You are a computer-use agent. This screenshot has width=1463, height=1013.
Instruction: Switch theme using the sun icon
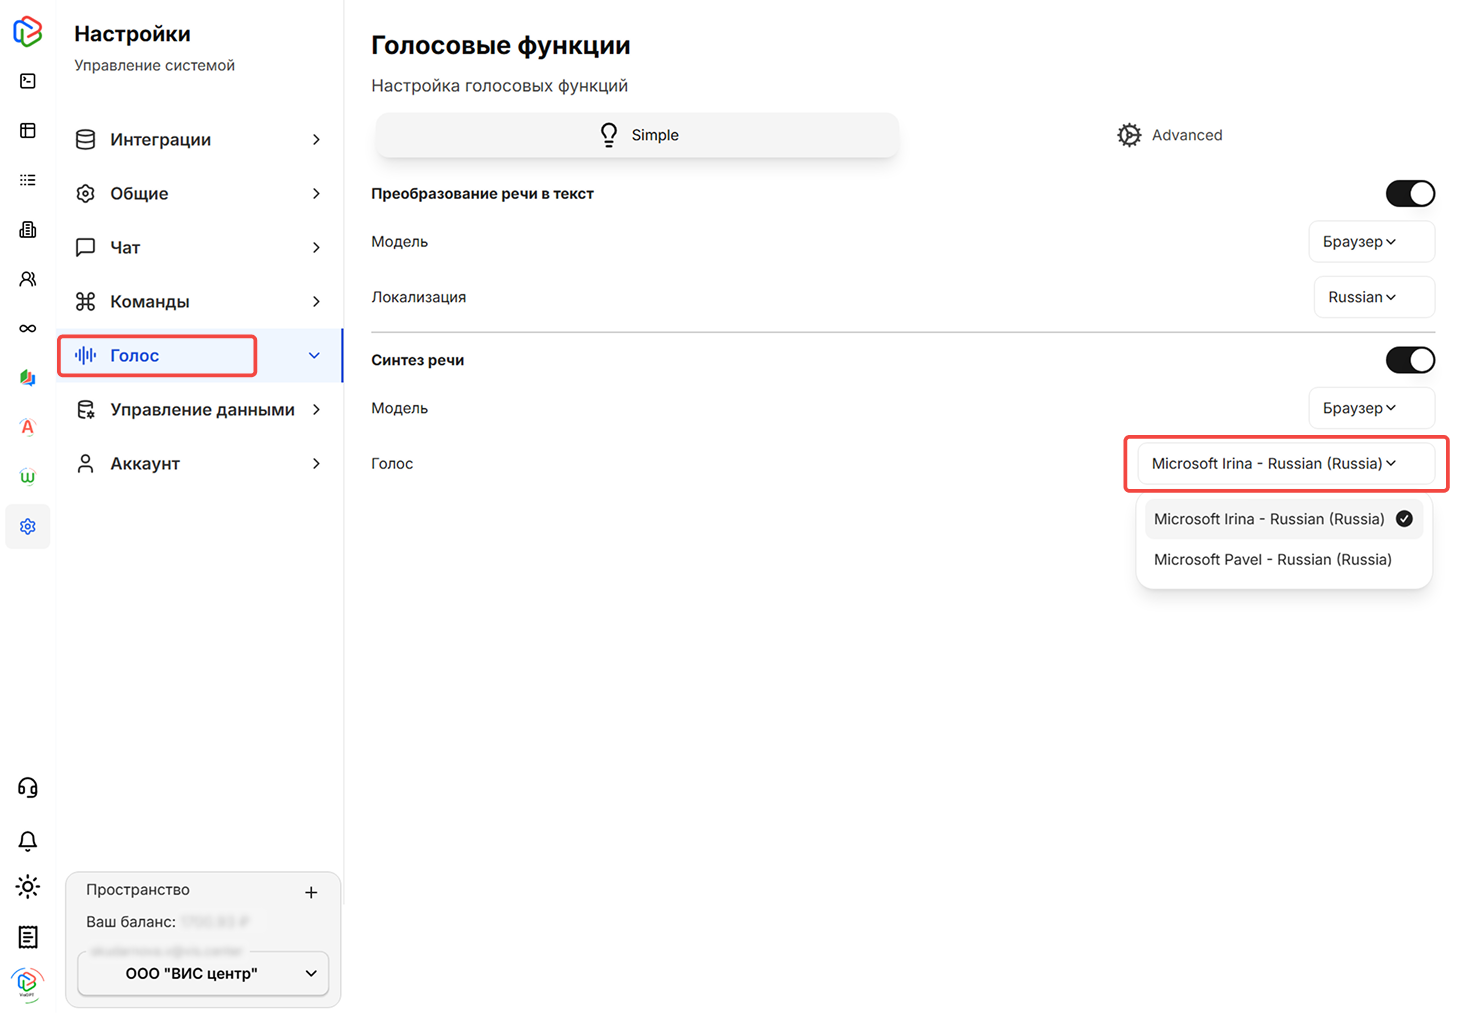pyautogui.click(x=27, y=887)
